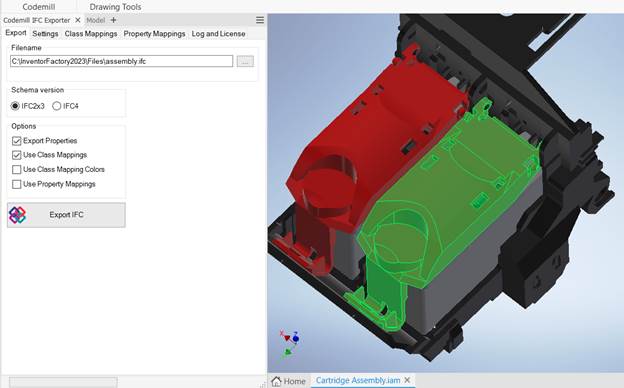Viewport: 624px width, 388px height.
Task: Close the Cartridge Assembly.iam tab
Action: [x=407, y=380]
